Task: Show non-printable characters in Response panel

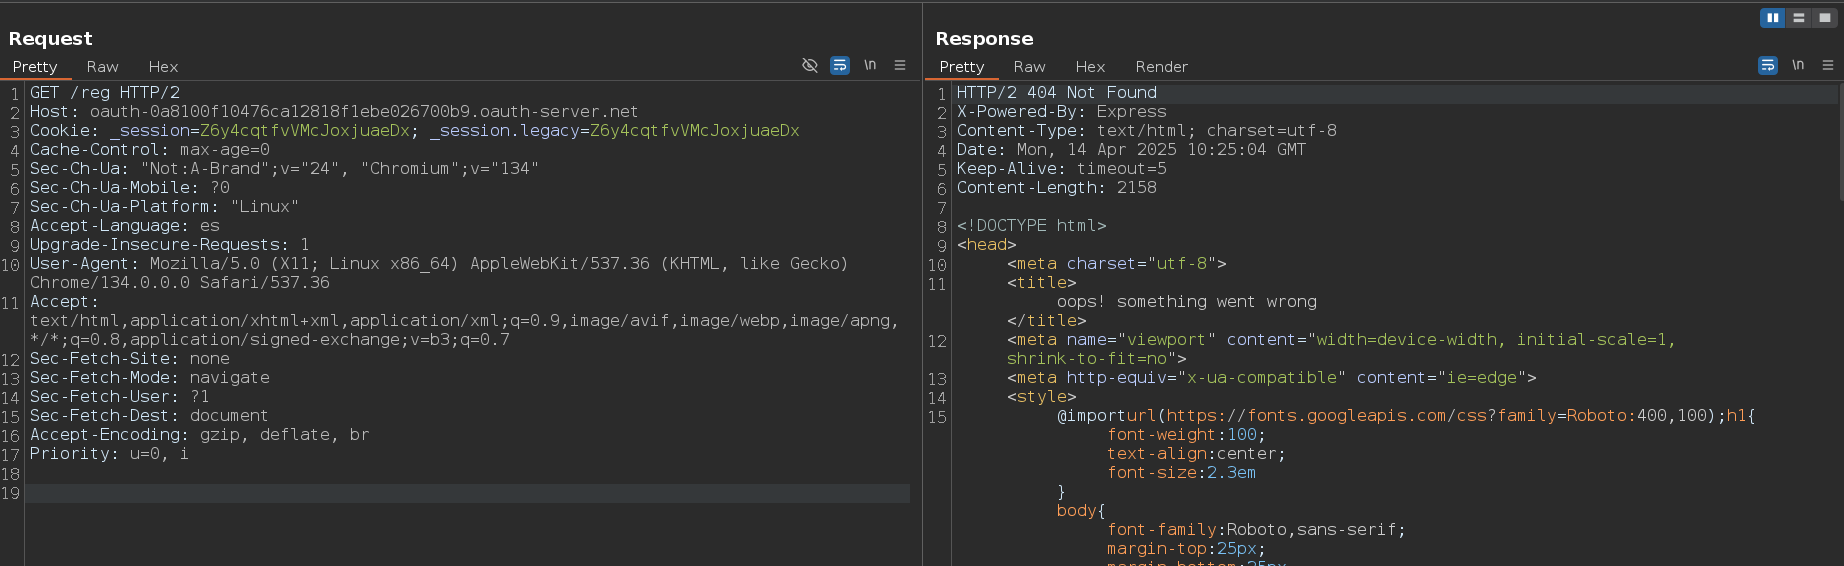Action: [x=1798, y=65]
